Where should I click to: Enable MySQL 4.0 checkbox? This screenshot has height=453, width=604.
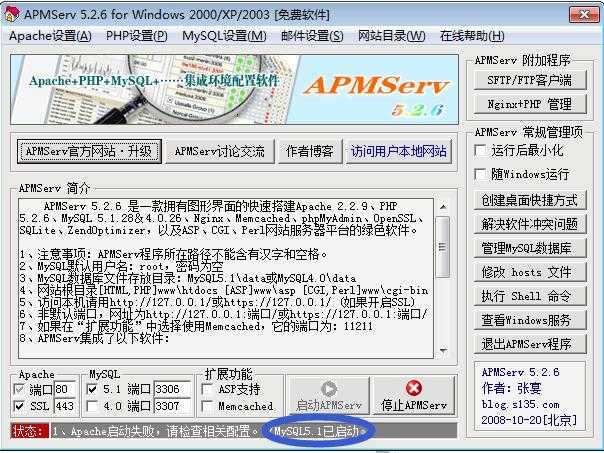click(92, 406)
